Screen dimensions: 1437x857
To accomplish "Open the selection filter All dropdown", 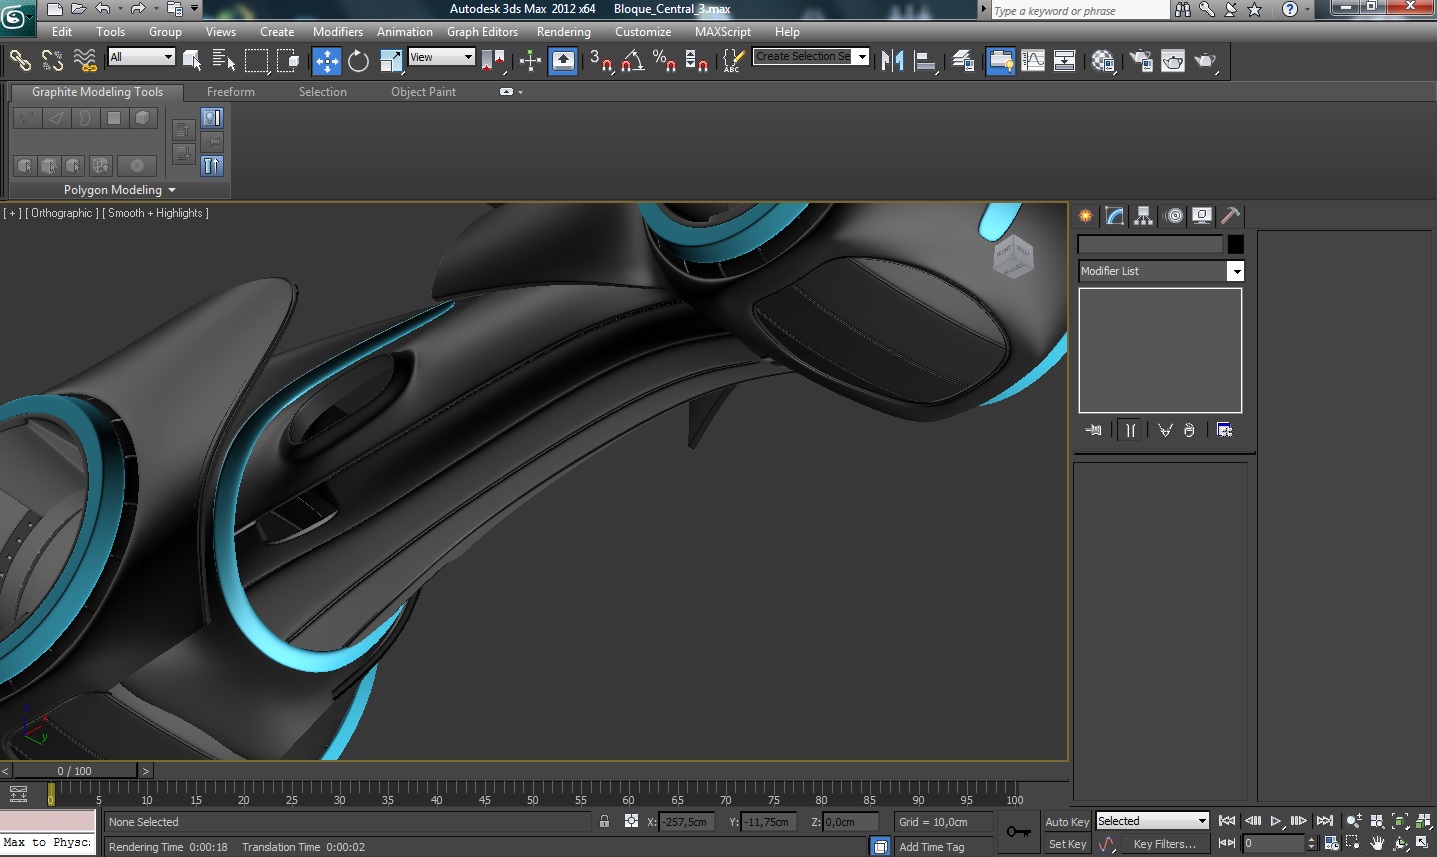I will (x=141, y=57).
